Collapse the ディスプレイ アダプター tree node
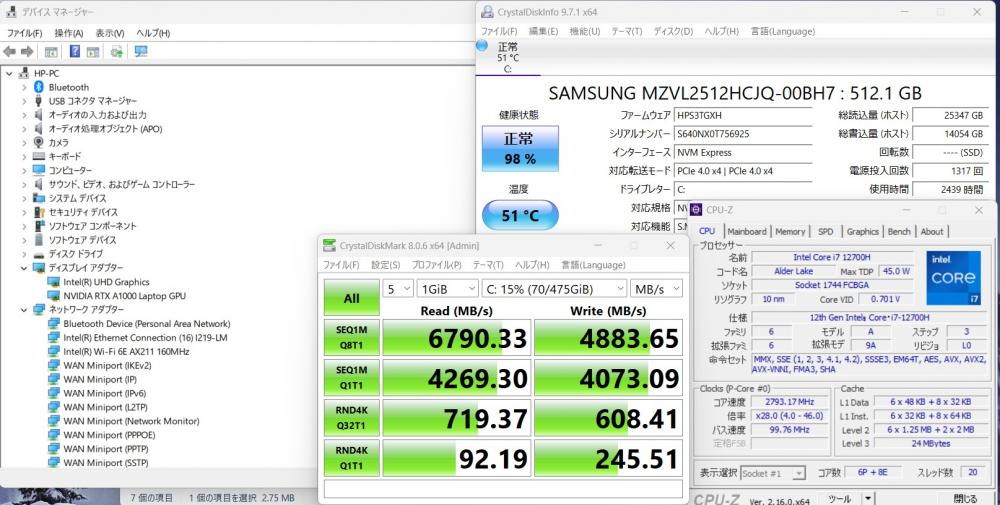1000x505 pixels. pyautogui.click(x=25, y=268)
